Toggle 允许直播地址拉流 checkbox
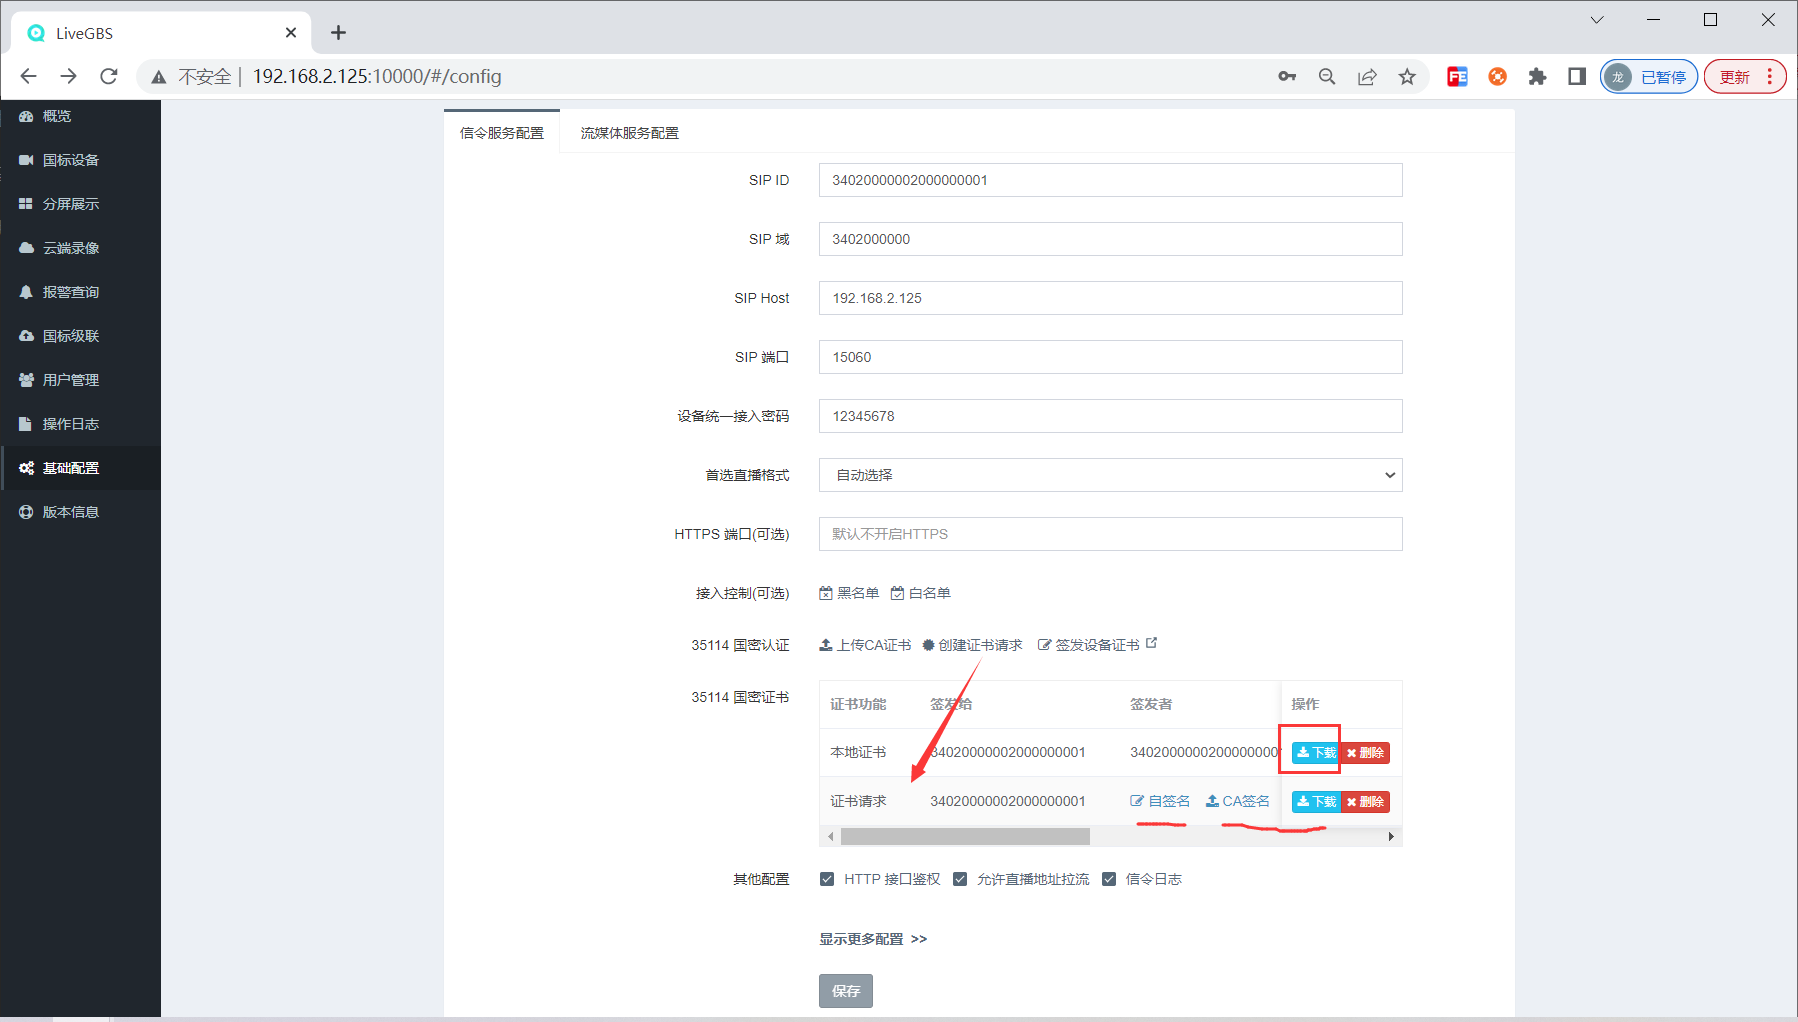 click(x=960, y=879)
